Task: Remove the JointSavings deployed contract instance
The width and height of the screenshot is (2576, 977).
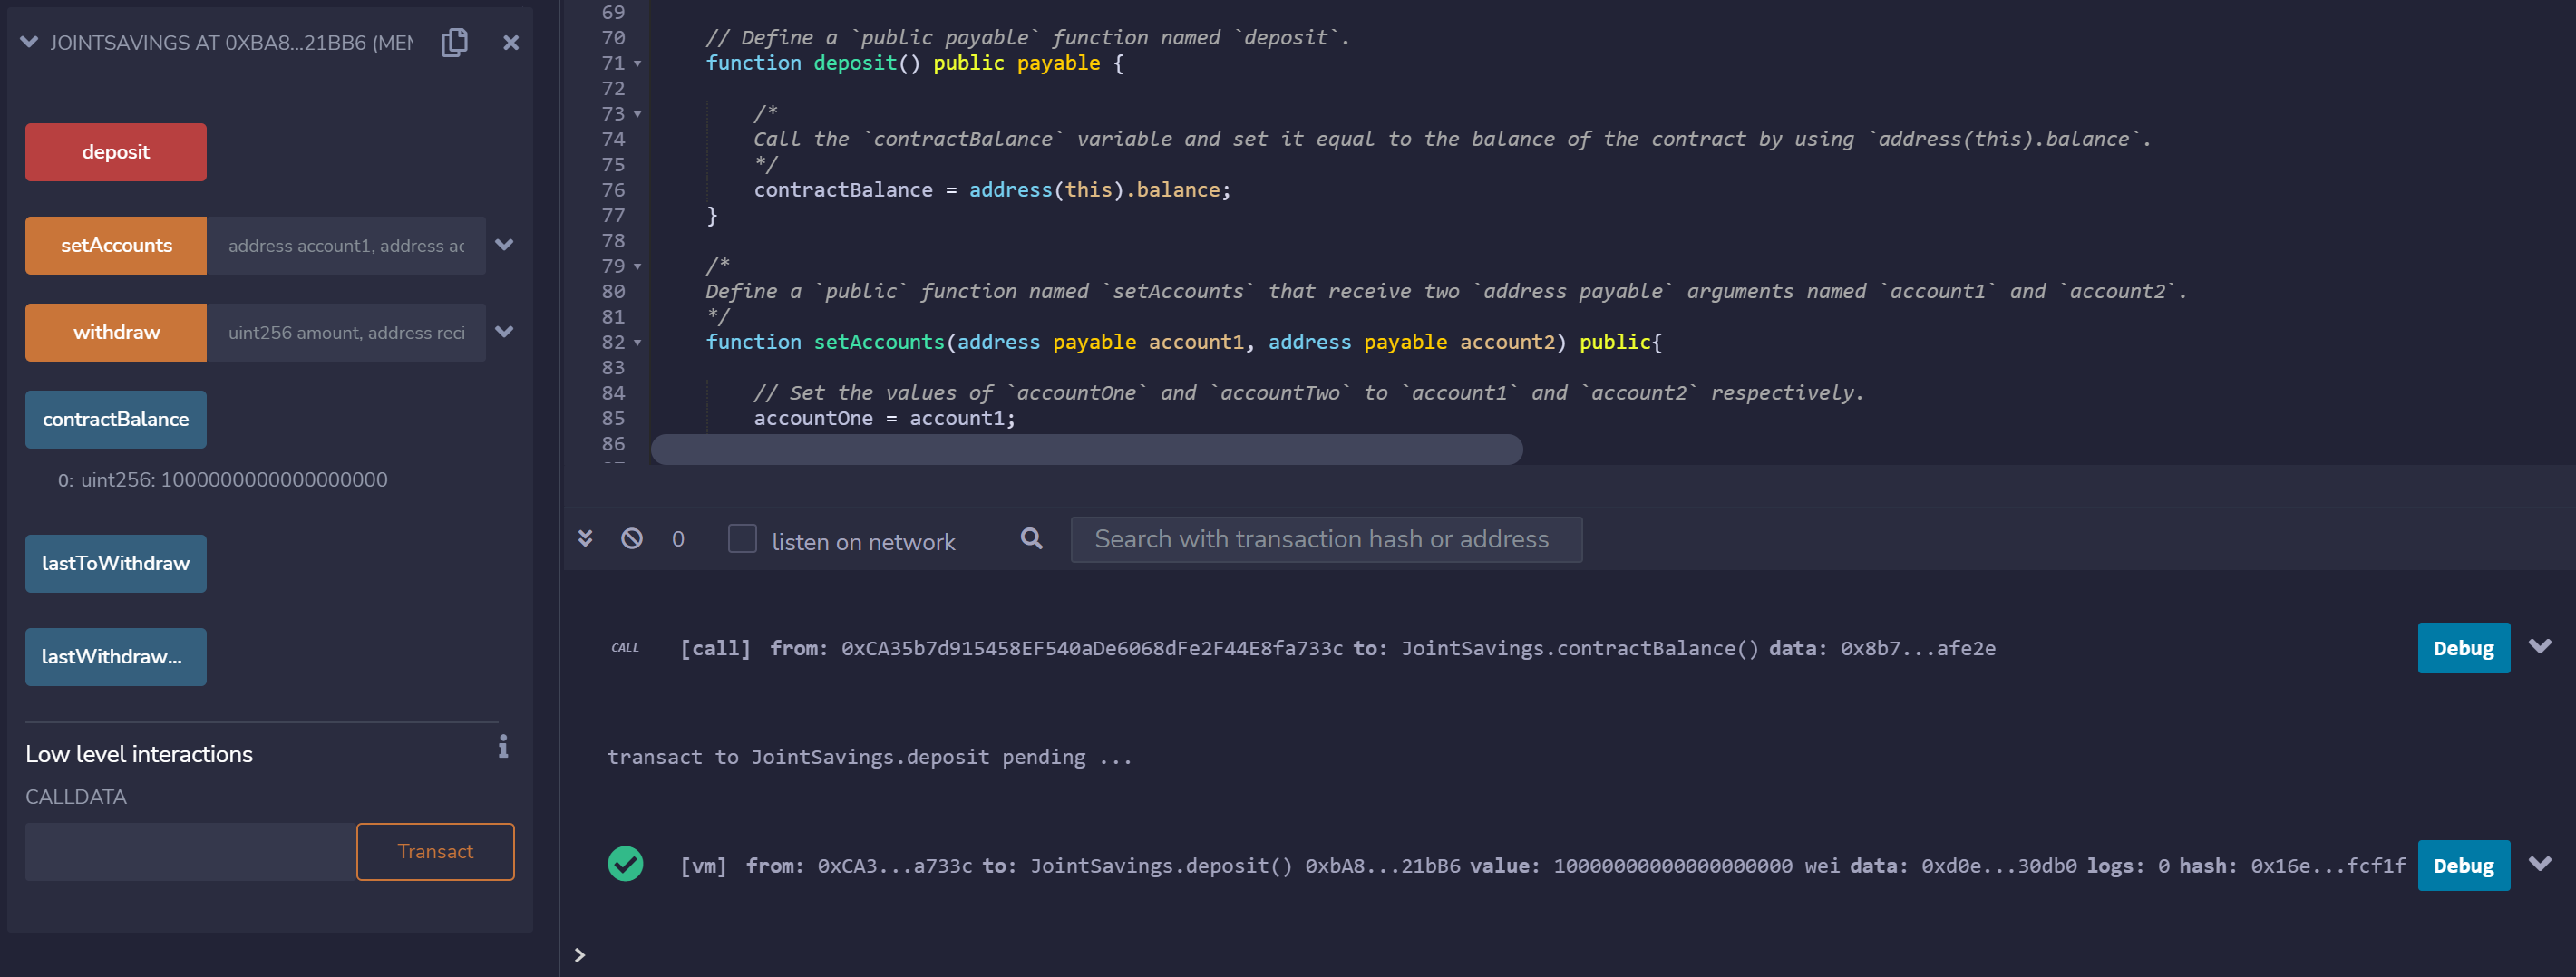Action: click(x=511, y=42)
